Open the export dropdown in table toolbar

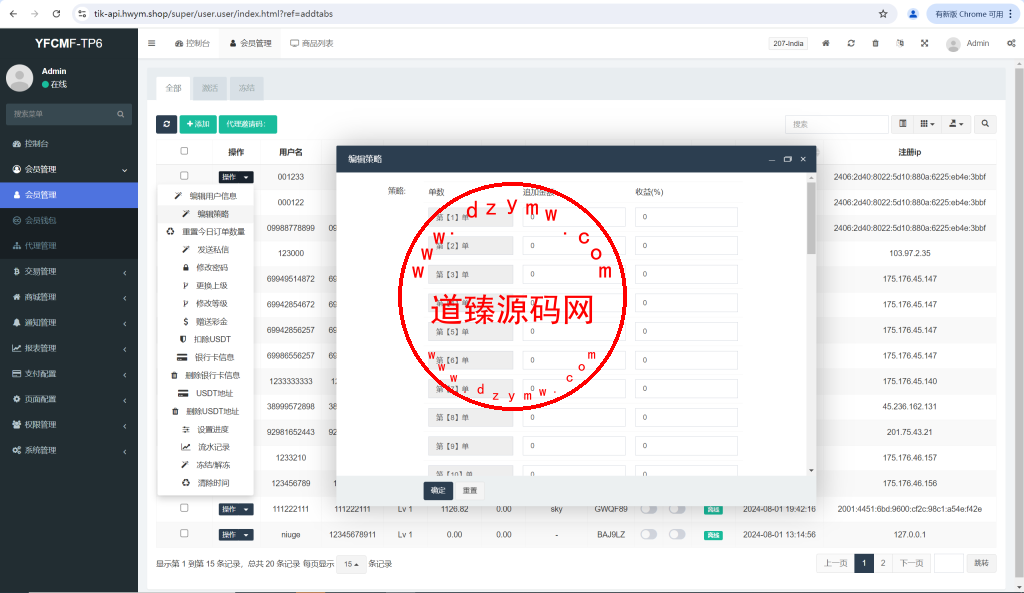pyautogui.click(x=955, y=123)
